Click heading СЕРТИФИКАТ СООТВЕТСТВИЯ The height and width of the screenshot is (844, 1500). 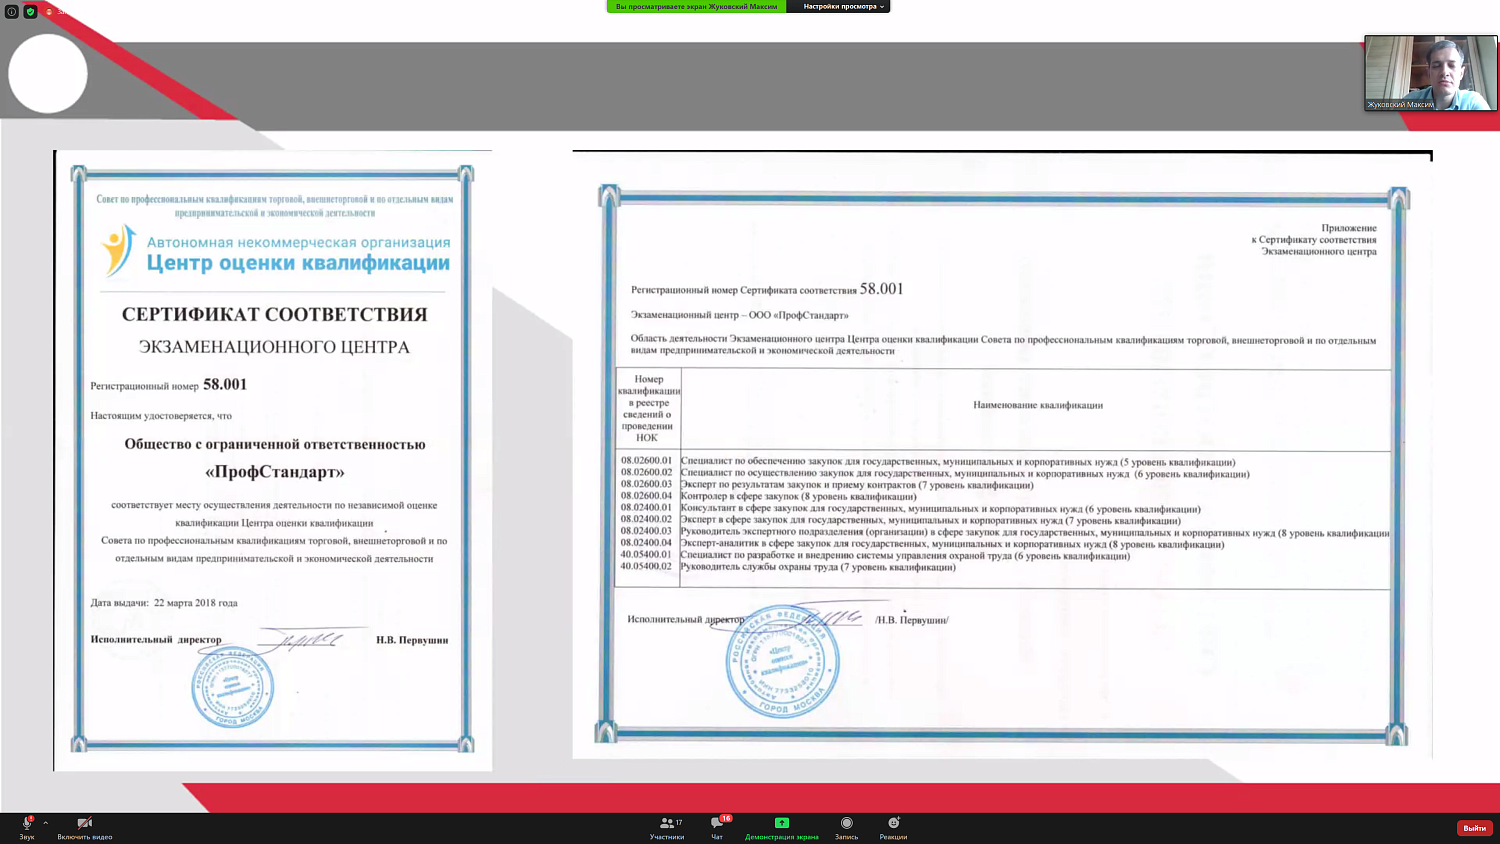tap(274, 314)
